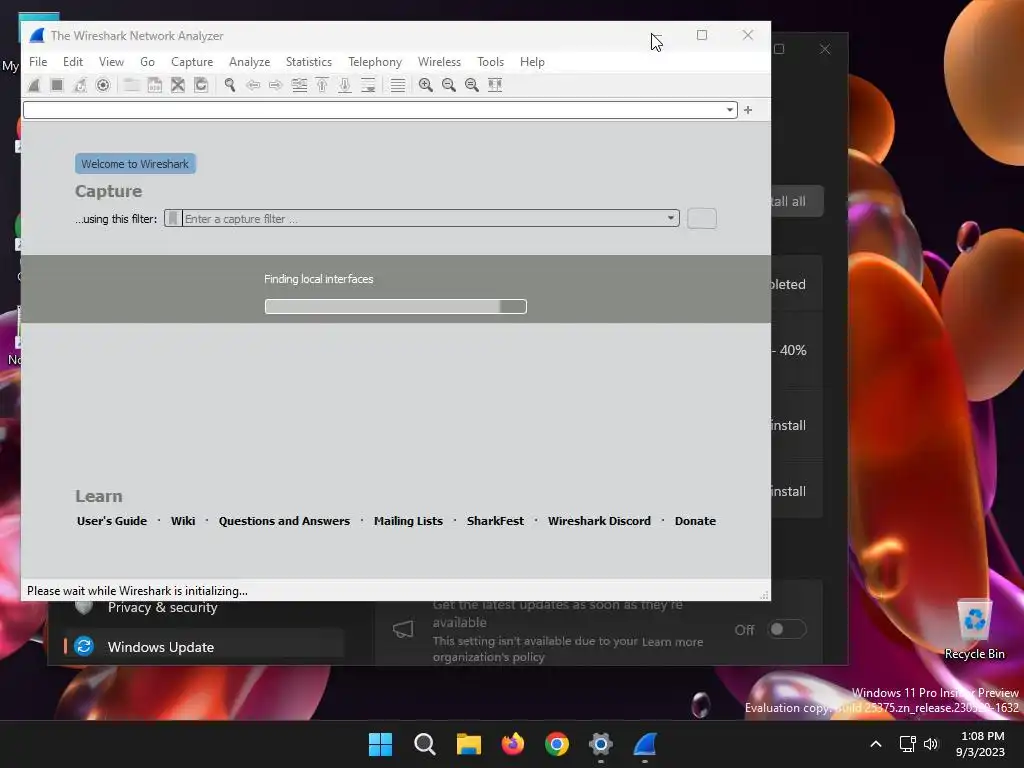Open the Donate link
The width and height of the screenshot is (1024, 768).
tap(695, 521)
